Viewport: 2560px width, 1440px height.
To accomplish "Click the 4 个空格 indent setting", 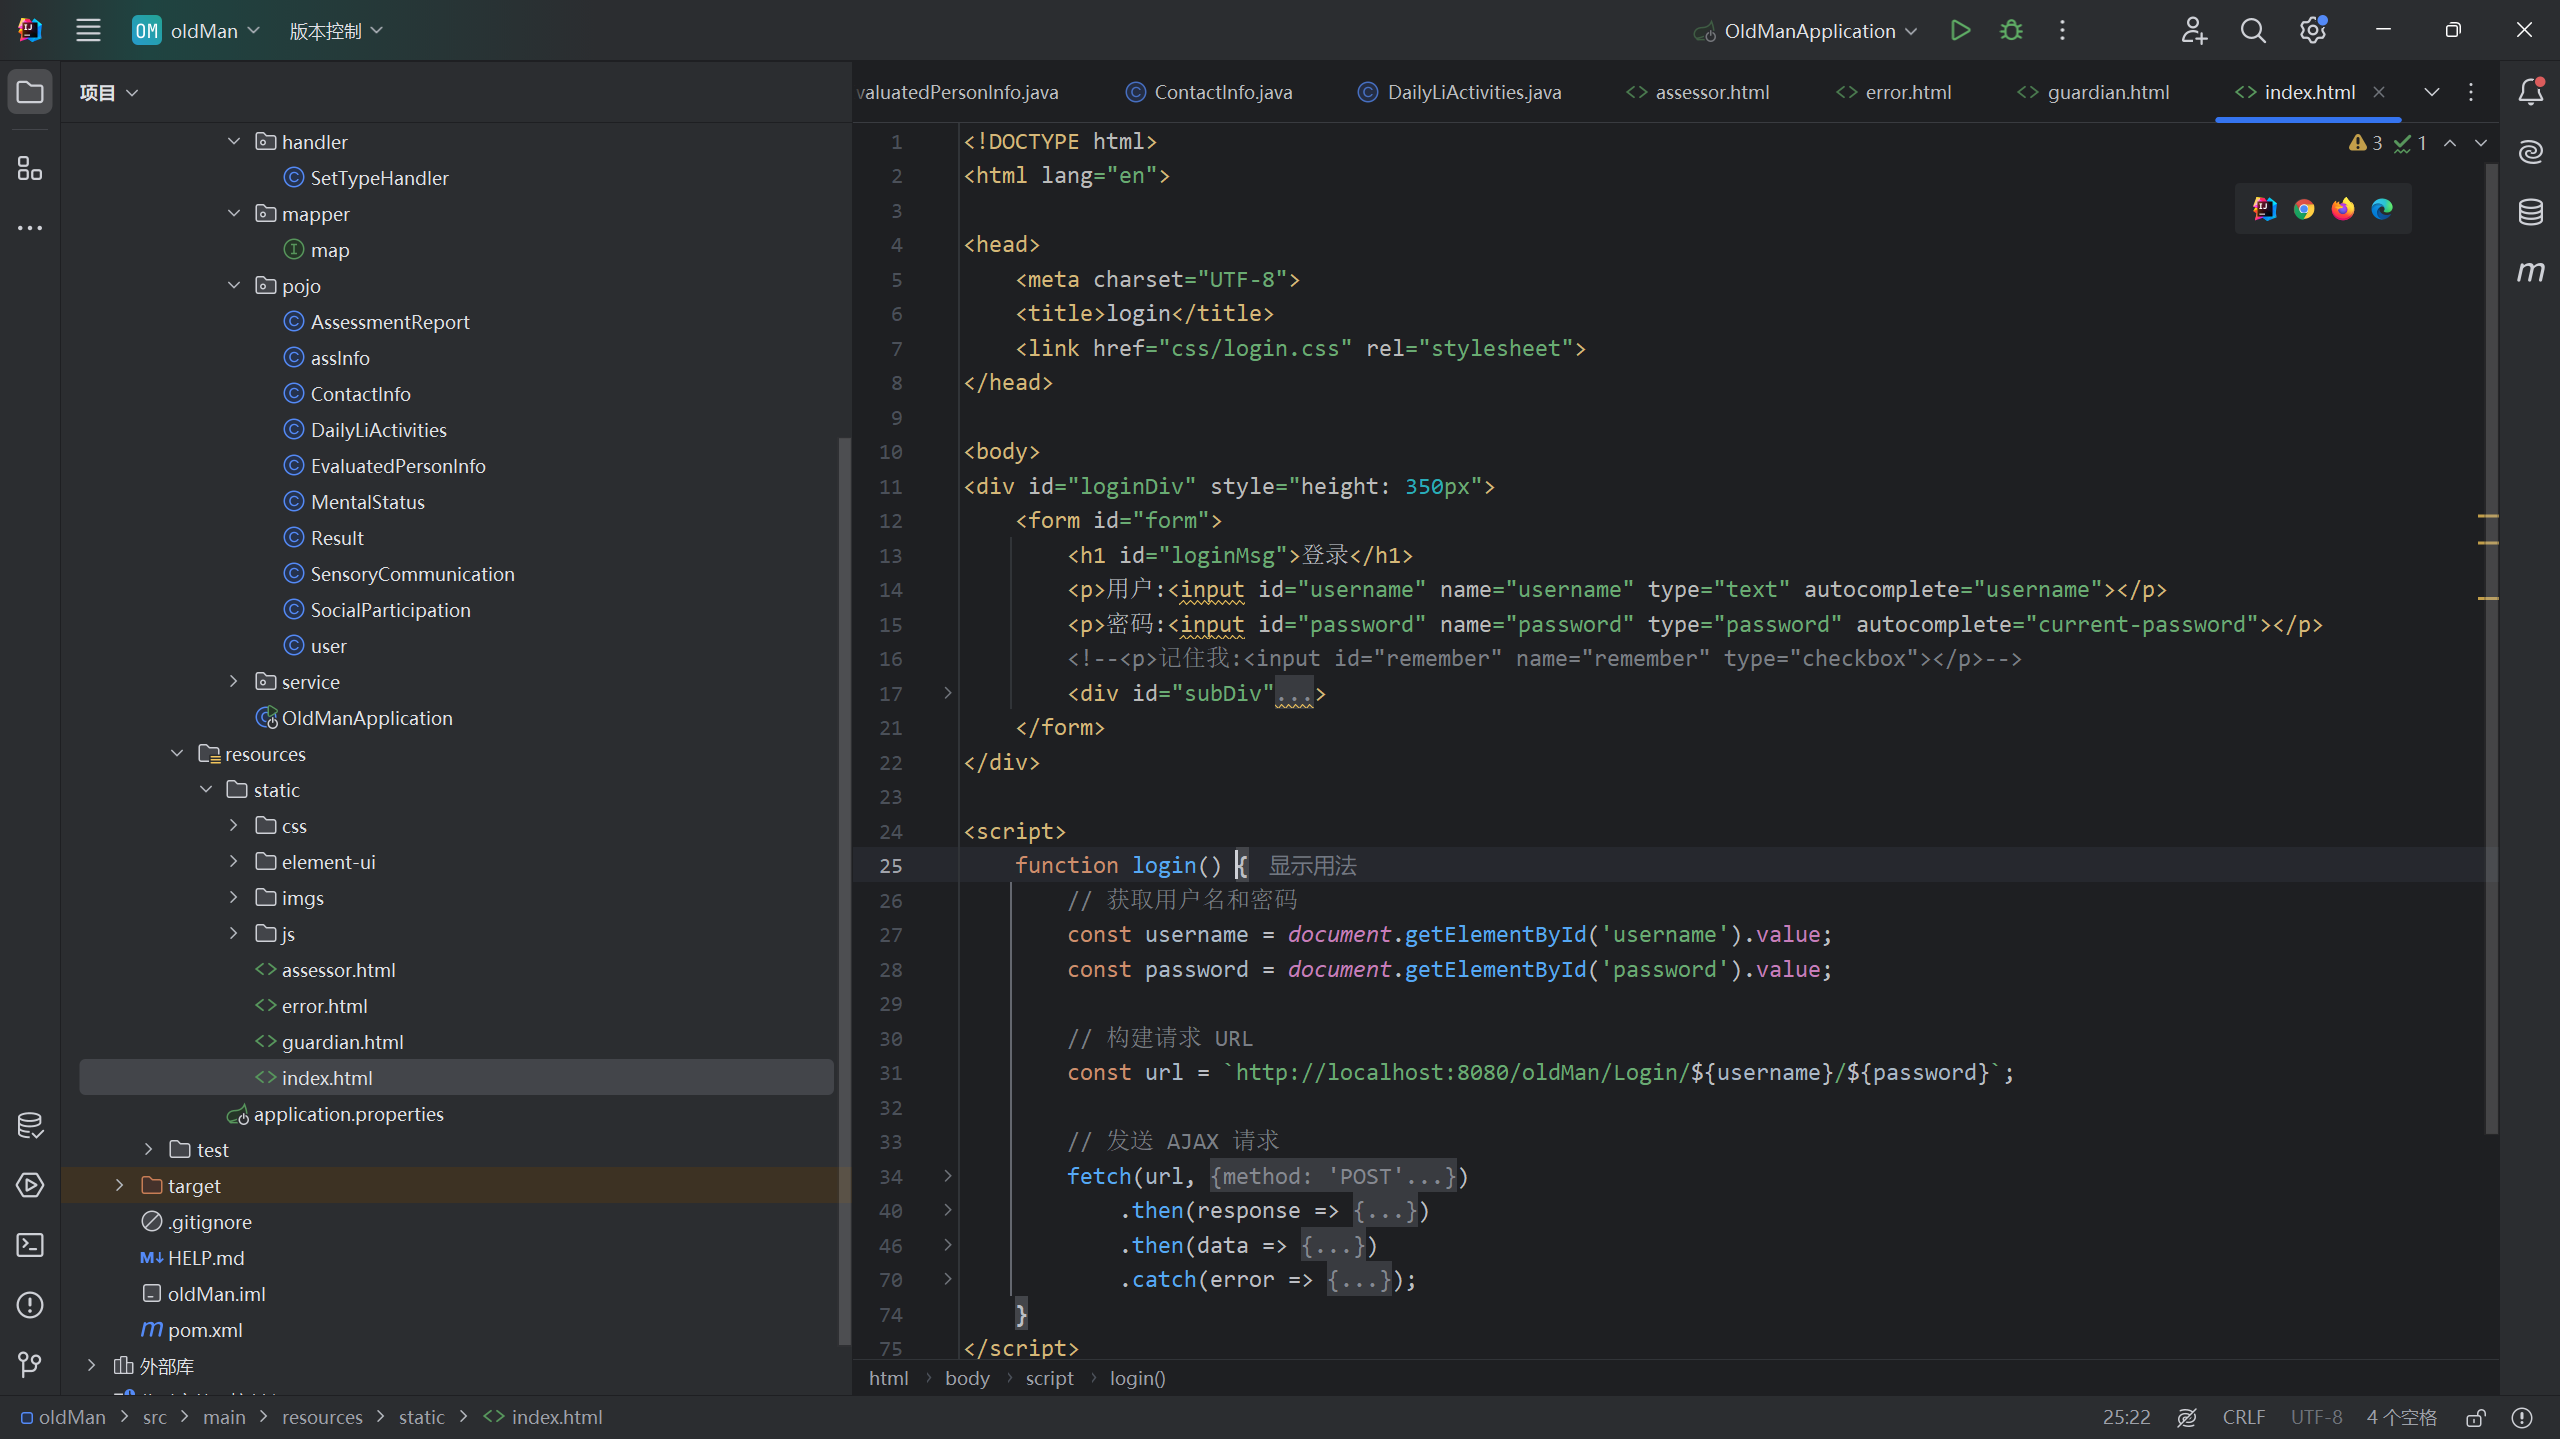I will 2402,1418.
